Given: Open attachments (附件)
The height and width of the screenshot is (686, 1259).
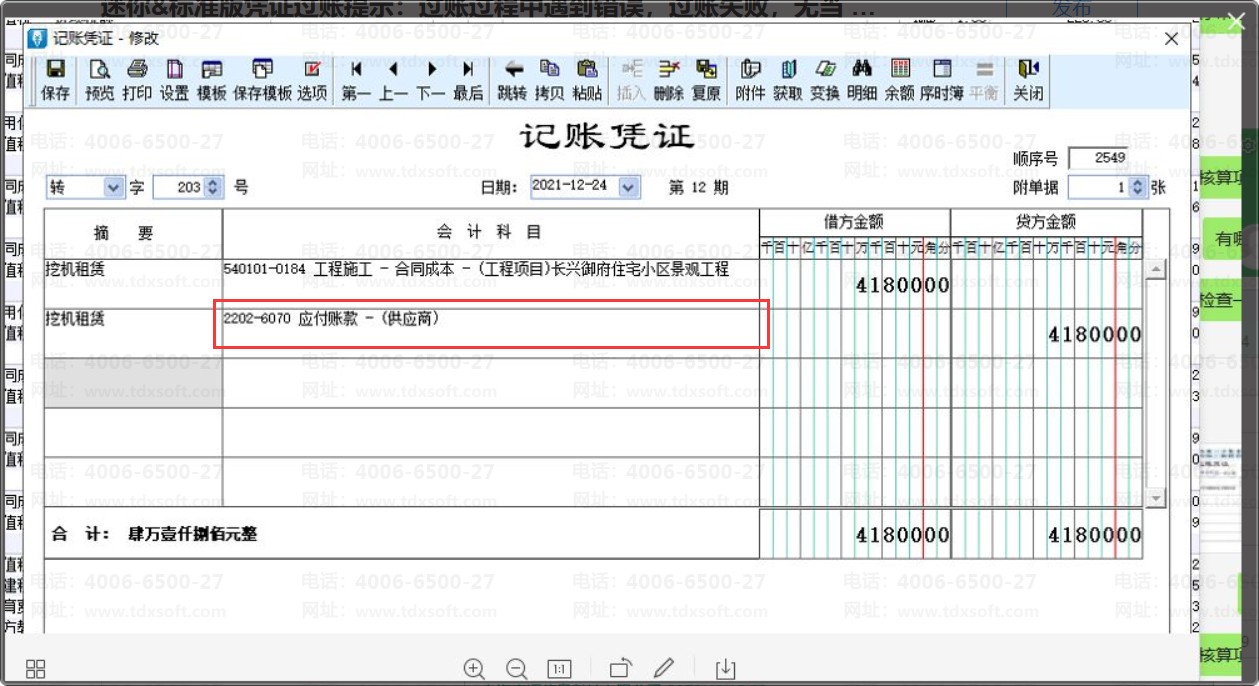Looking at the screenshot, I should coord(750,80).
